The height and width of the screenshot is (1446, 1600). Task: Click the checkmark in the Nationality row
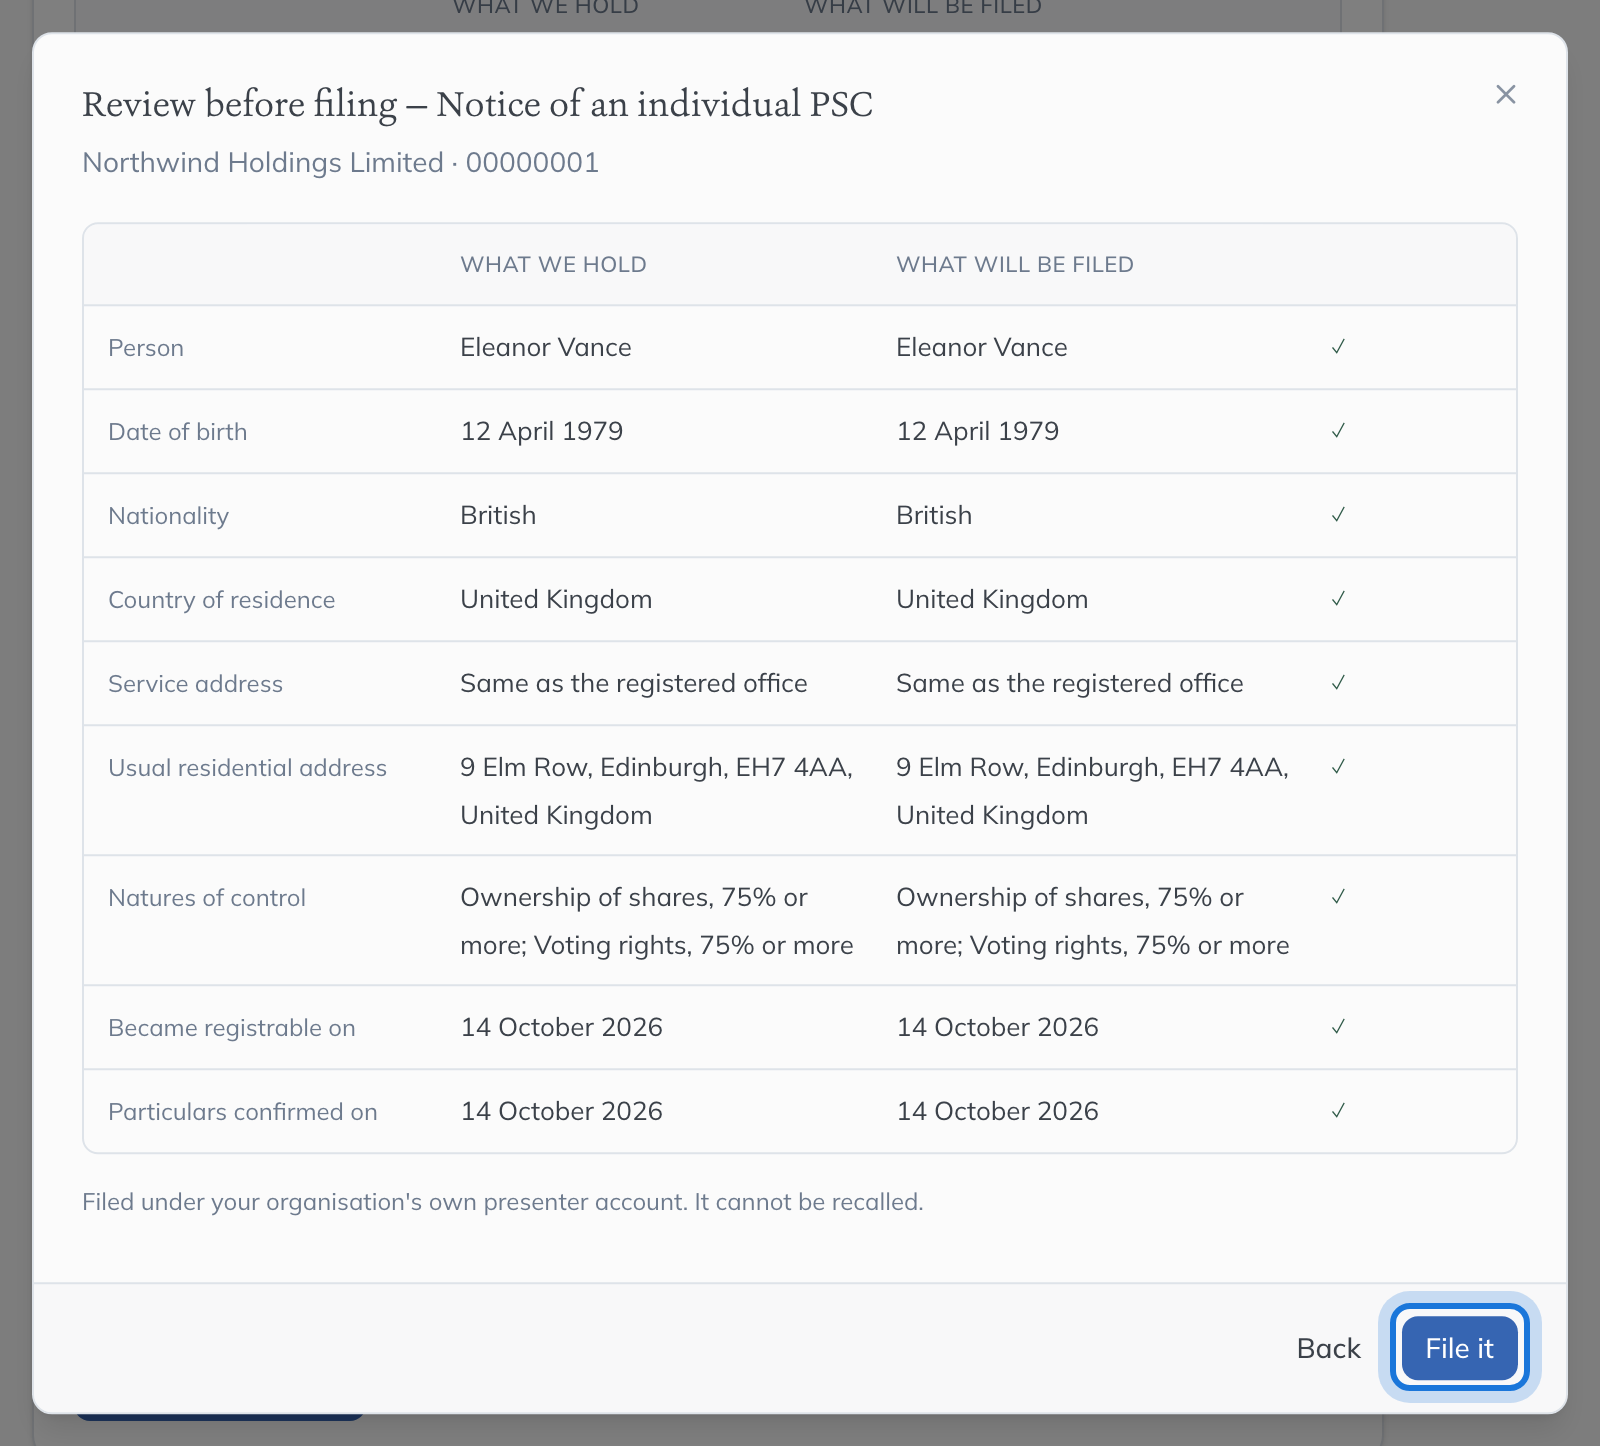(1338, 515)
